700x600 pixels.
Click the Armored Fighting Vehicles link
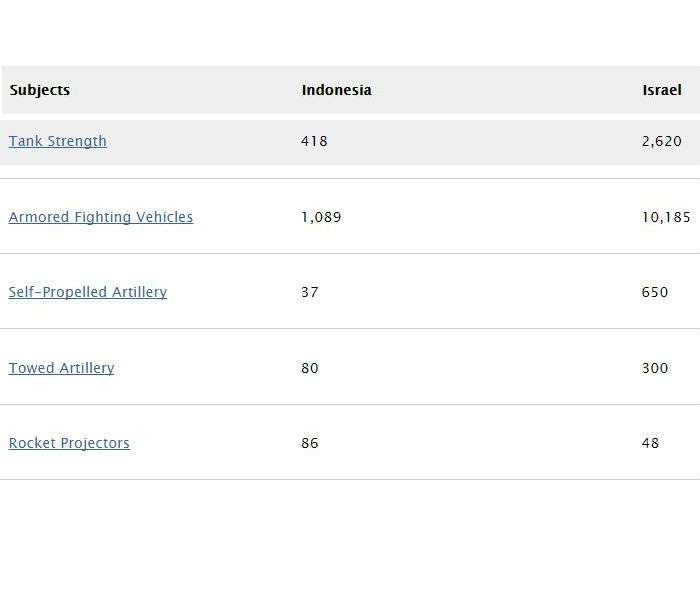(x=101, y=217)
